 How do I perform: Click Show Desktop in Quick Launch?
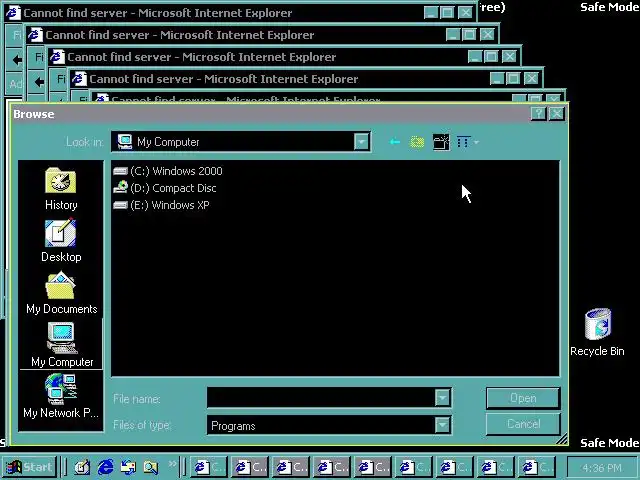(82, 467)
